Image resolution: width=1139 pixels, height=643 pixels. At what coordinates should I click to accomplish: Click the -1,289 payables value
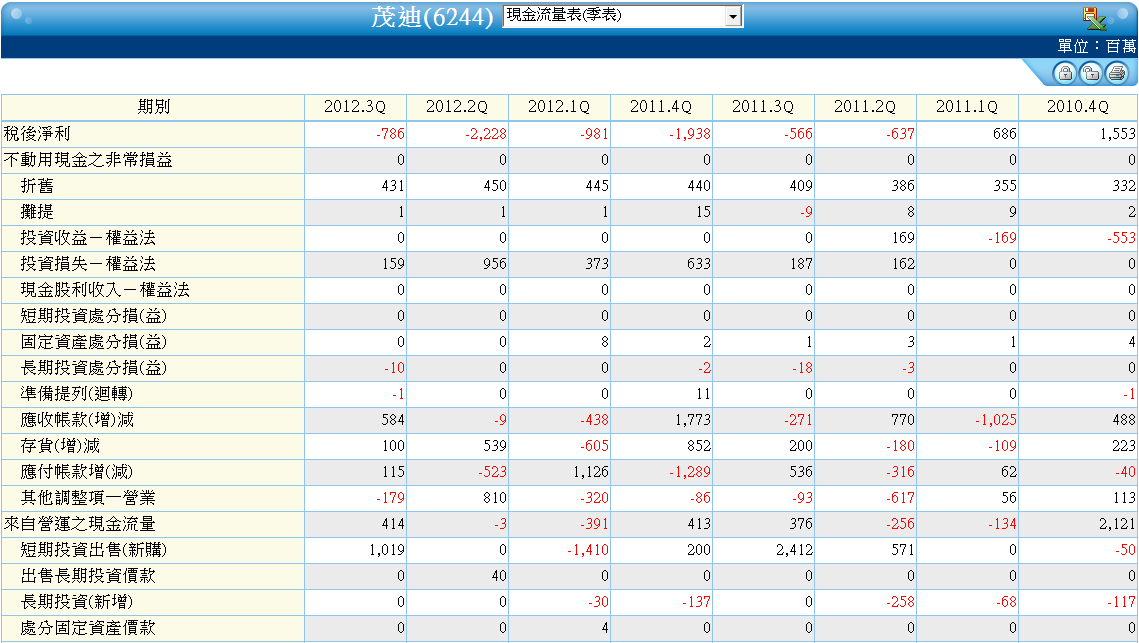(690, 472)
